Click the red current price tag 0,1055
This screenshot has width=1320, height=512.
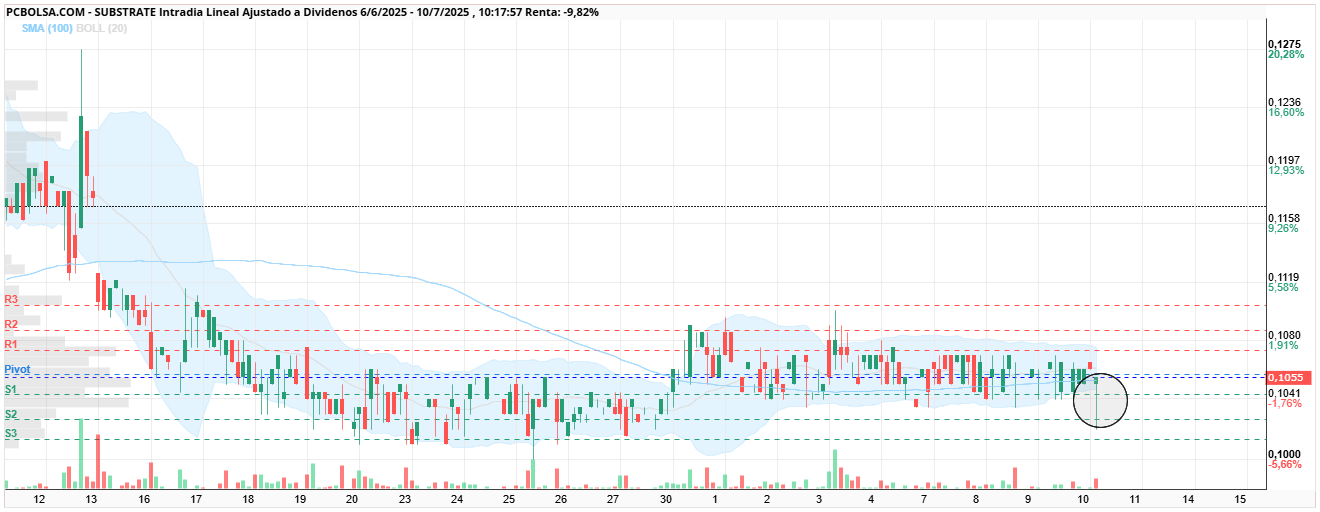[1289, 377]
